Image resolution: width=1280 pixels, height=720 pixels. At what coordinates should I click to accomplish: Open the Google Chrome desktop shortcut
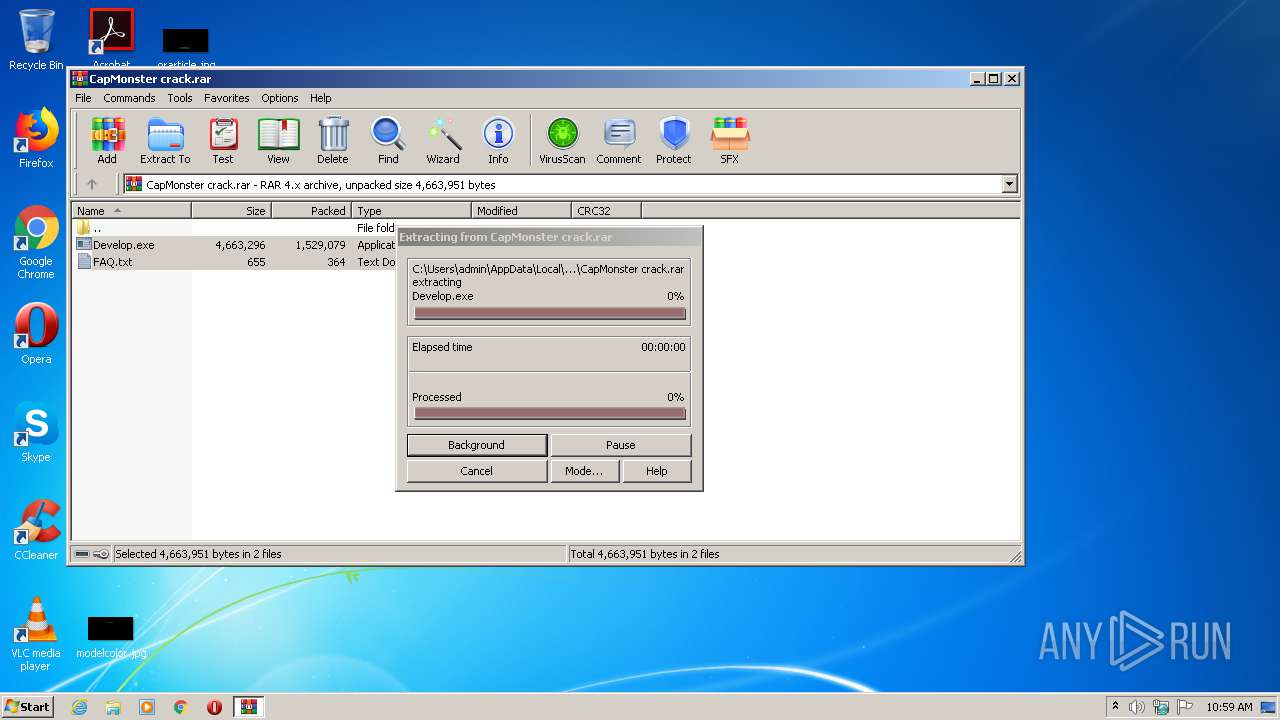click(x=36, y=242)
